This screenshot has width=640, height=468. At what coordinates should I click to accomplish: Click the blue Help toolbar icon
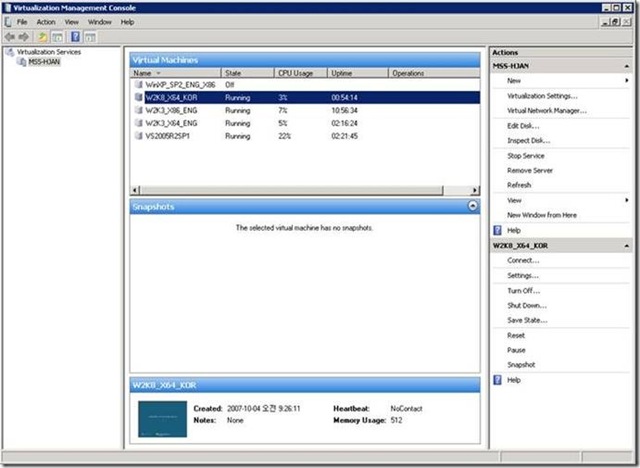(75, 37)
